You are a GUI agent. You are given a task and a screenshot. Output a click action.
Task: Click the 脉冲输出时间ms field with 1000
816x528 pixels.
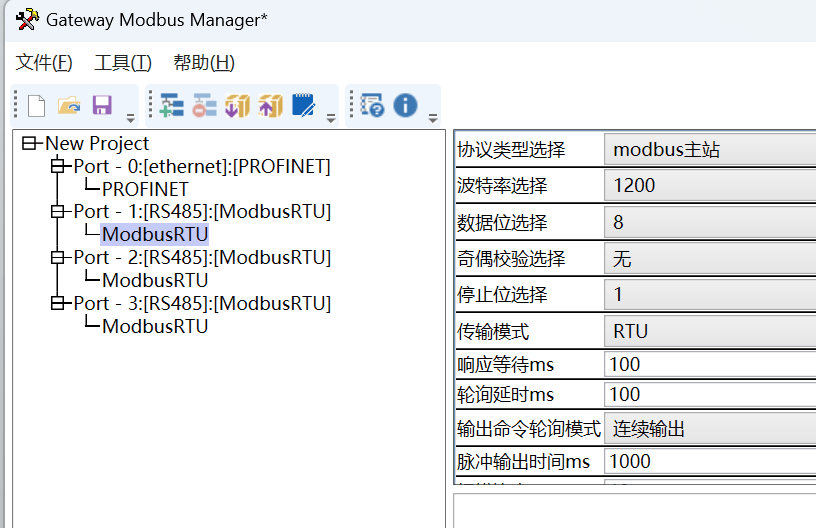coord(710,461)
